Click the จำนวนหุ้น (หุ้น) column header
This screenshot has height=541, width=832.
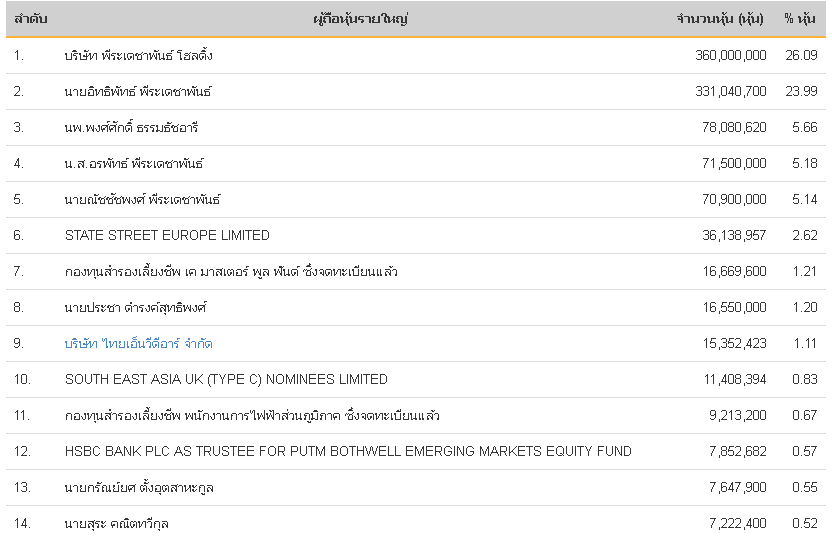[720, 19]
